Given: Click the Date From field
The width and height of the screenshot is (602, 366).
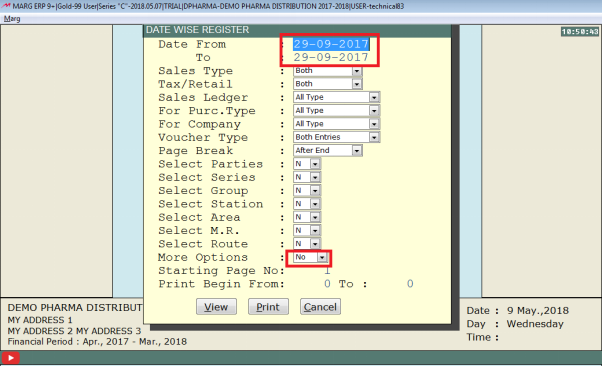Looking at the screenshot, I should (331, 44).
